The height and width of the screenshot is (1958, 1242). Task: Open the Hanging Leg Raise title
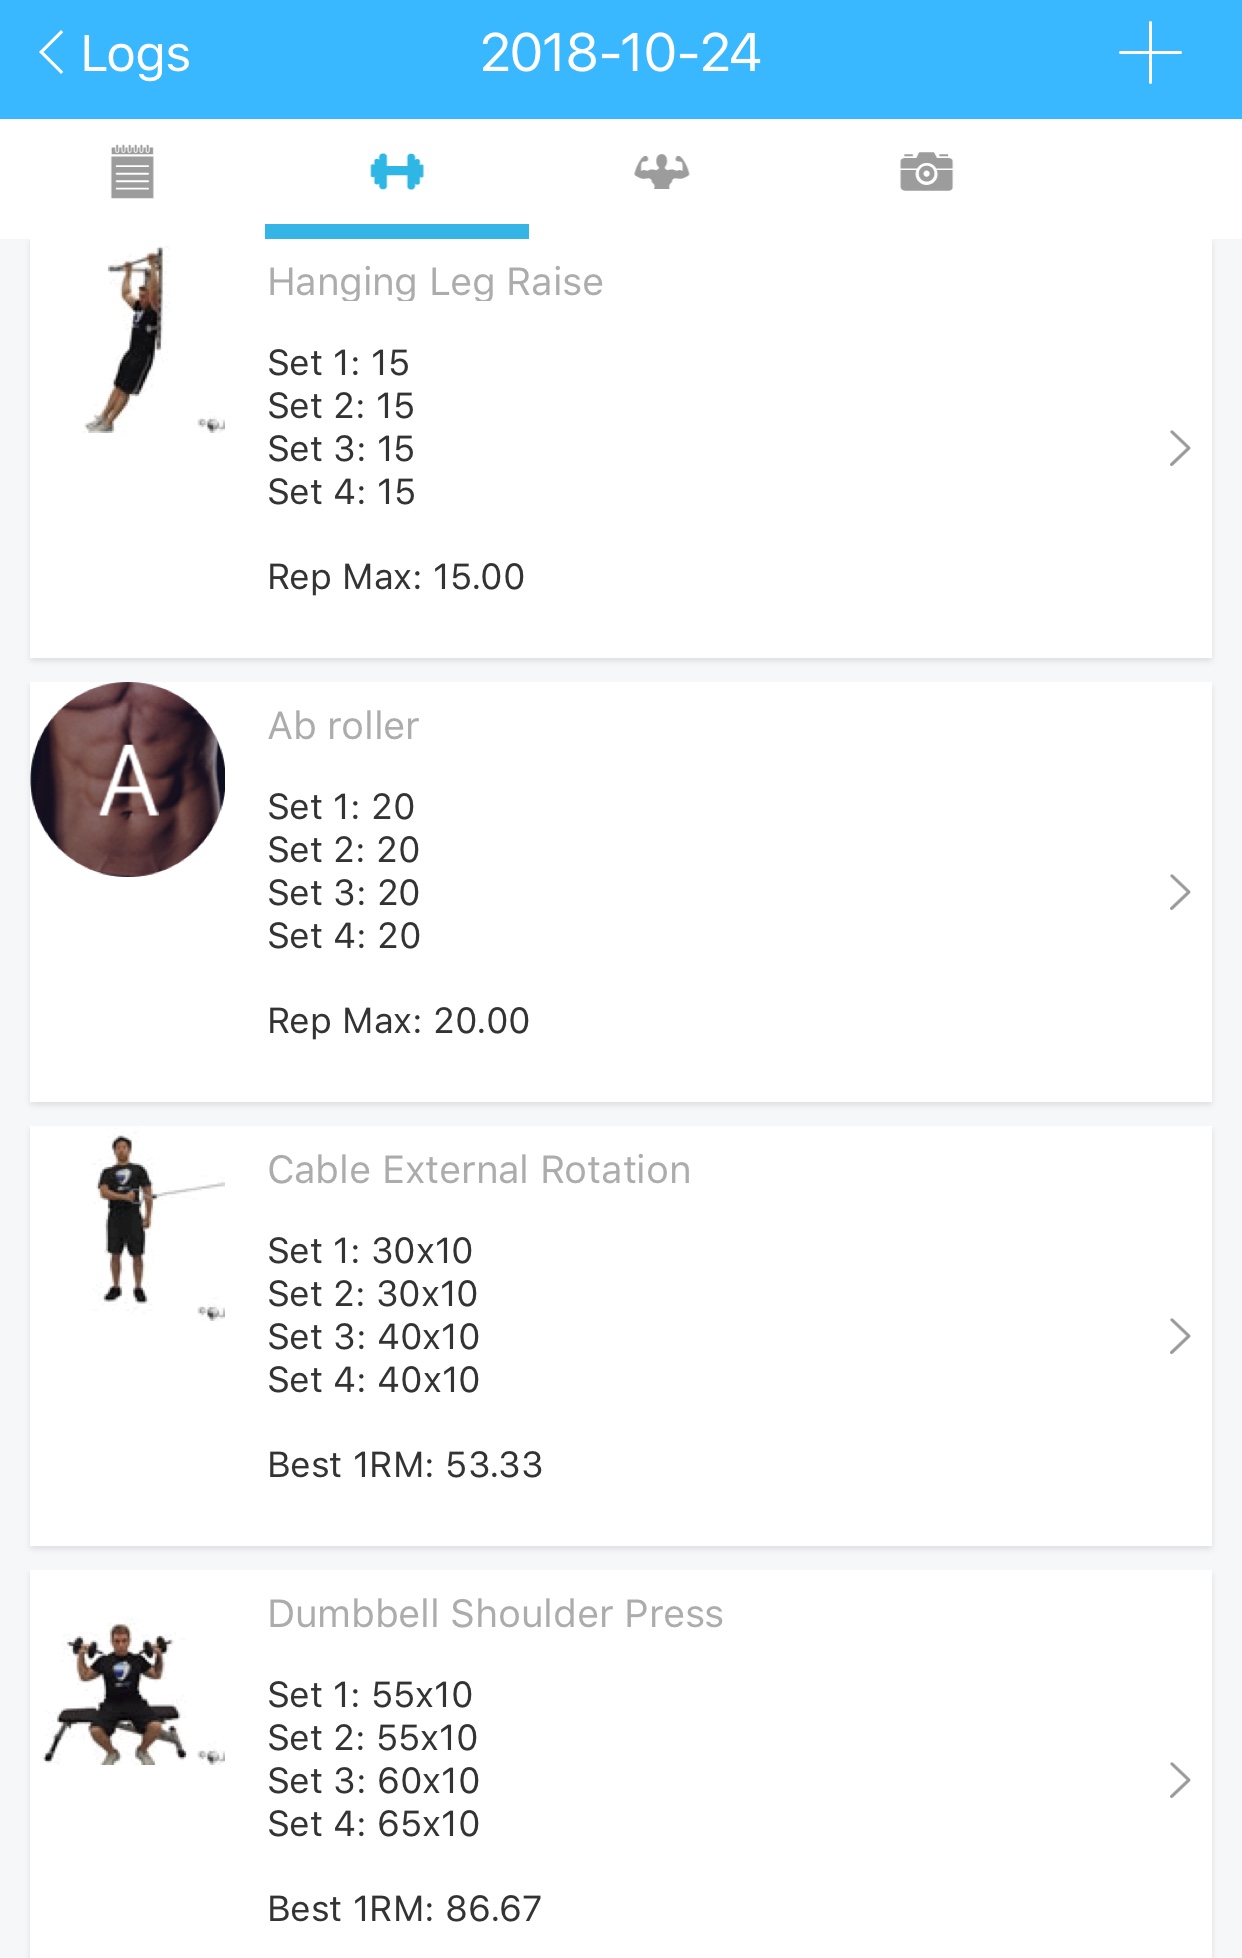tap(435, 282)
